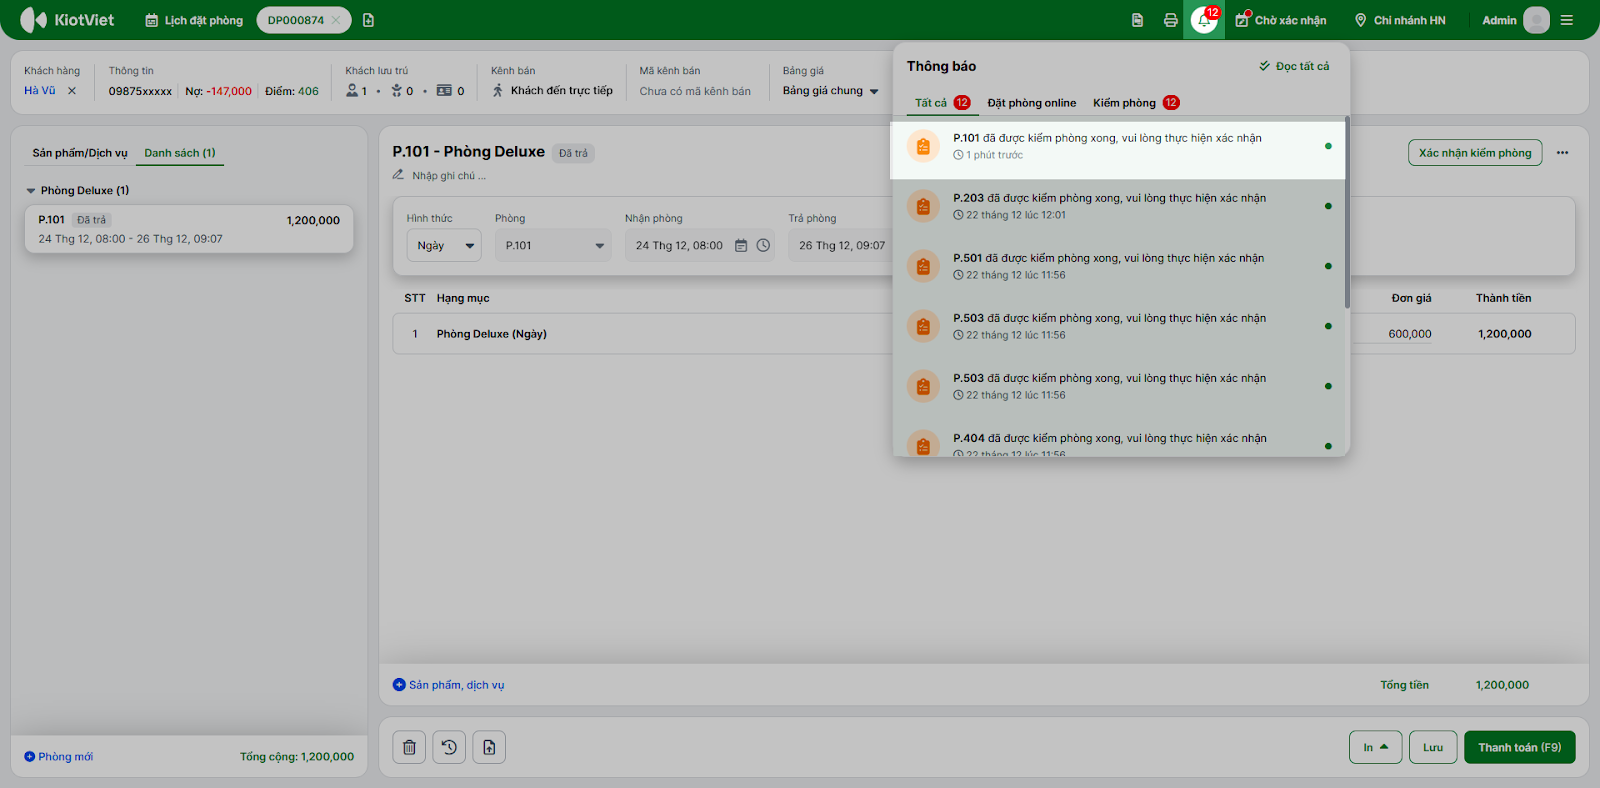Image resolution: width=1600 pixels, height=788 pixels.
Task: Click the Nhận phòng date 24 Thg 12, 08:00
Action: pos(679,245)
